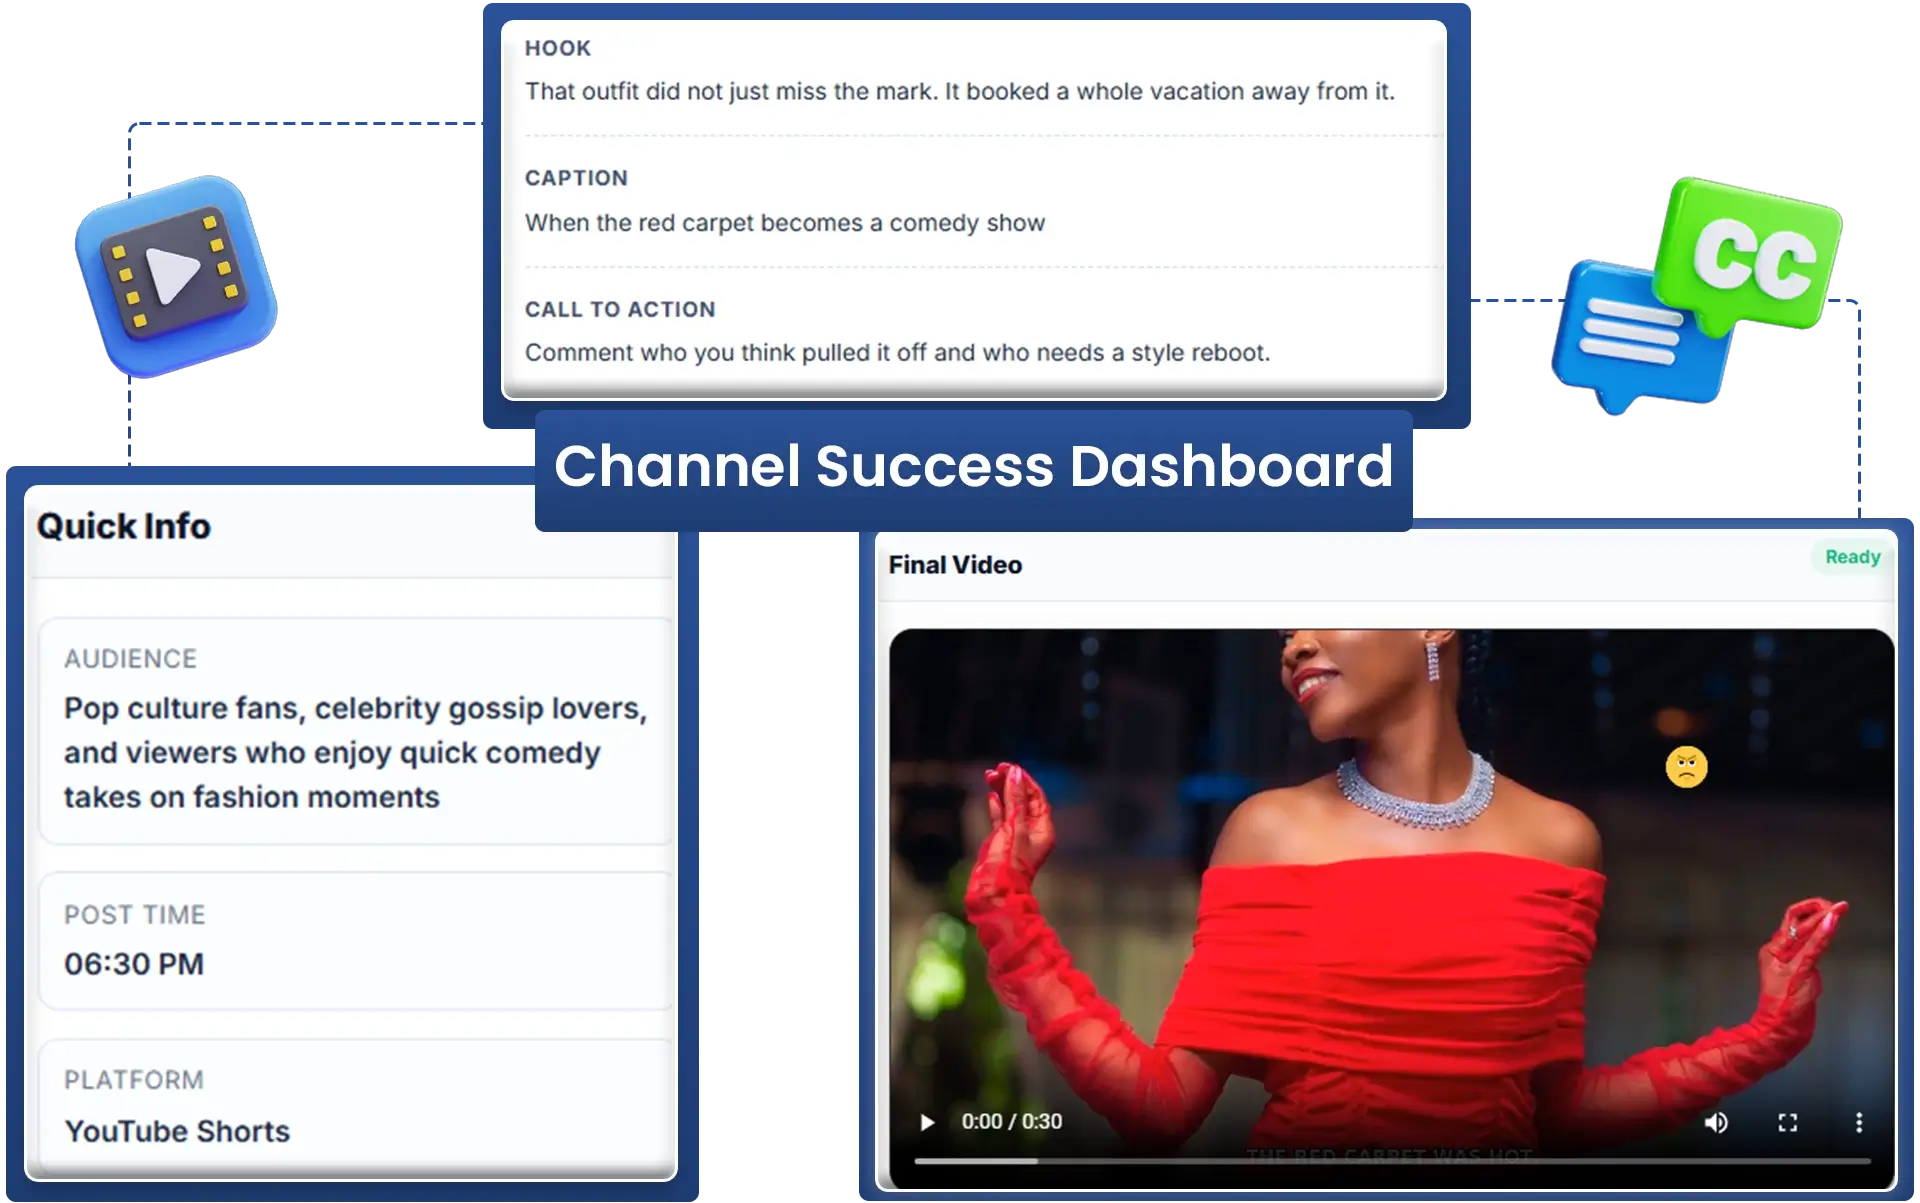Select the 0:00 / 0:30 time display
The width and height of the screenshot is (1920, 1203).
(x=1012, y=1122)
